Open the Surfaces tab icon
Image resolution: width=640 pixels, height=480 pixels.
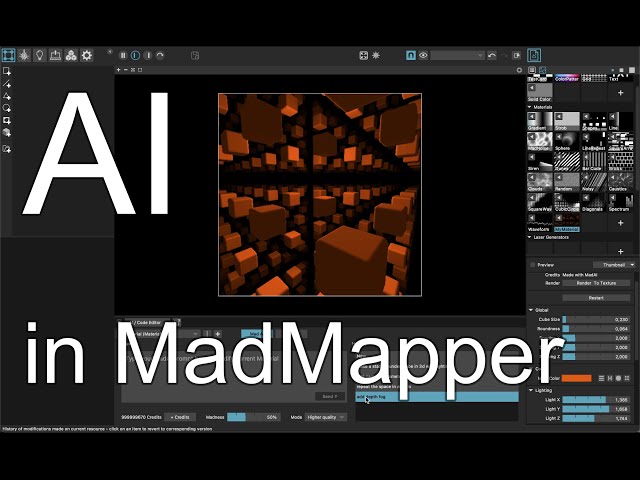pyautogui.click(x=8, y=55)
